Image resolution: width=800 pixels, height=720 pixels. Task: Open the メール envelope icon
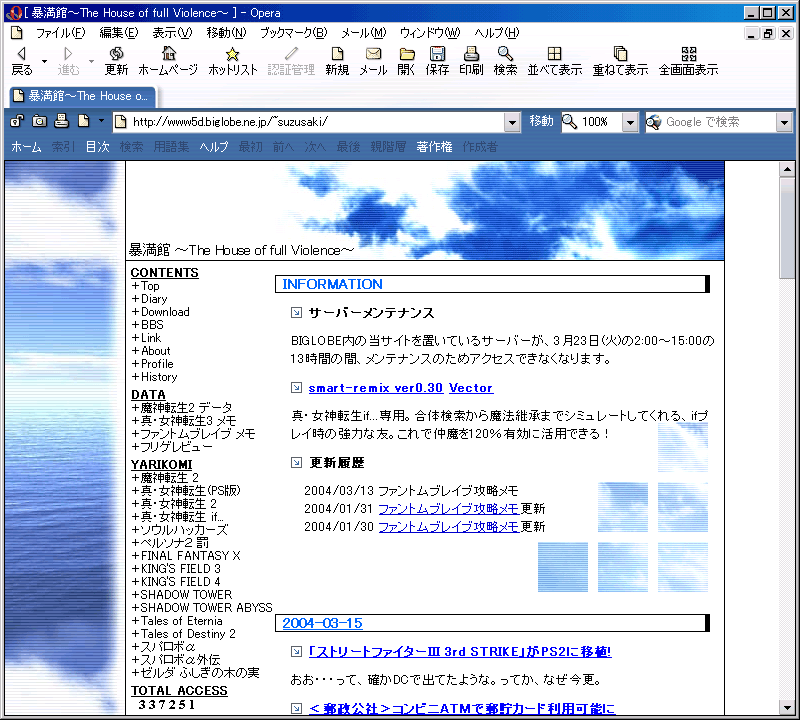(x=373, y=54)
